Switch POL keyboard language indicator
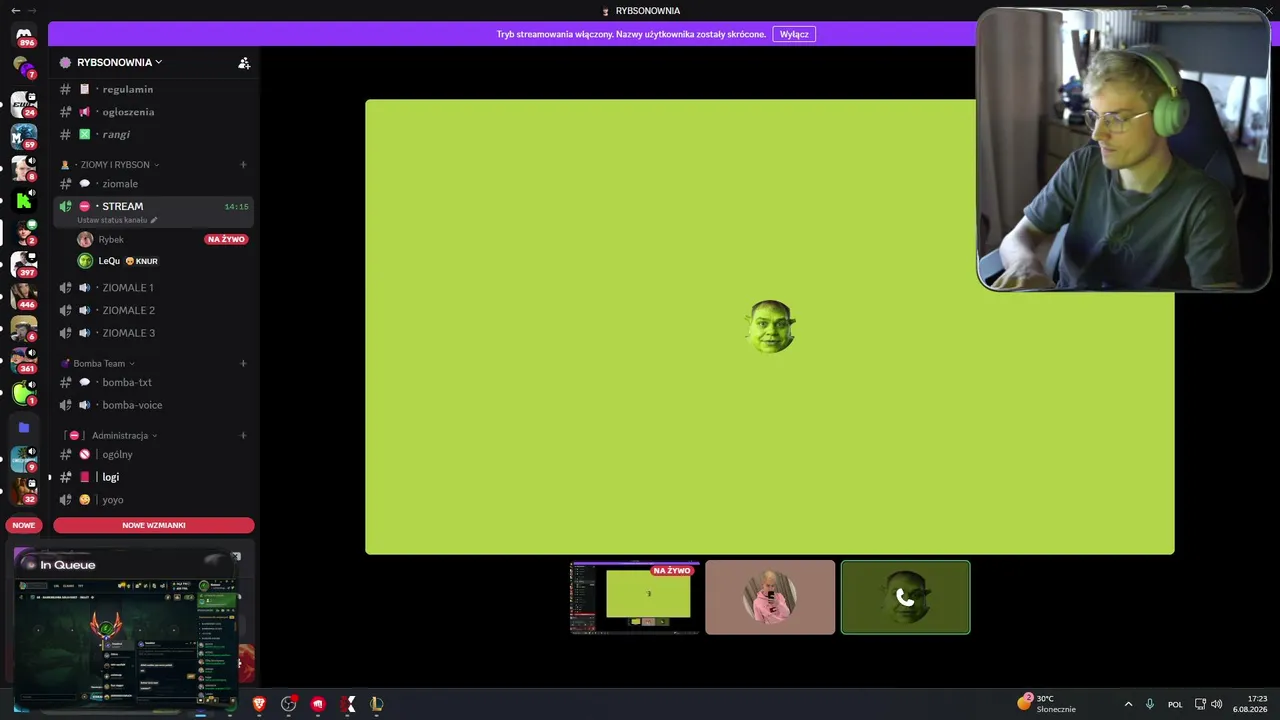 (x=1175, y=704)
